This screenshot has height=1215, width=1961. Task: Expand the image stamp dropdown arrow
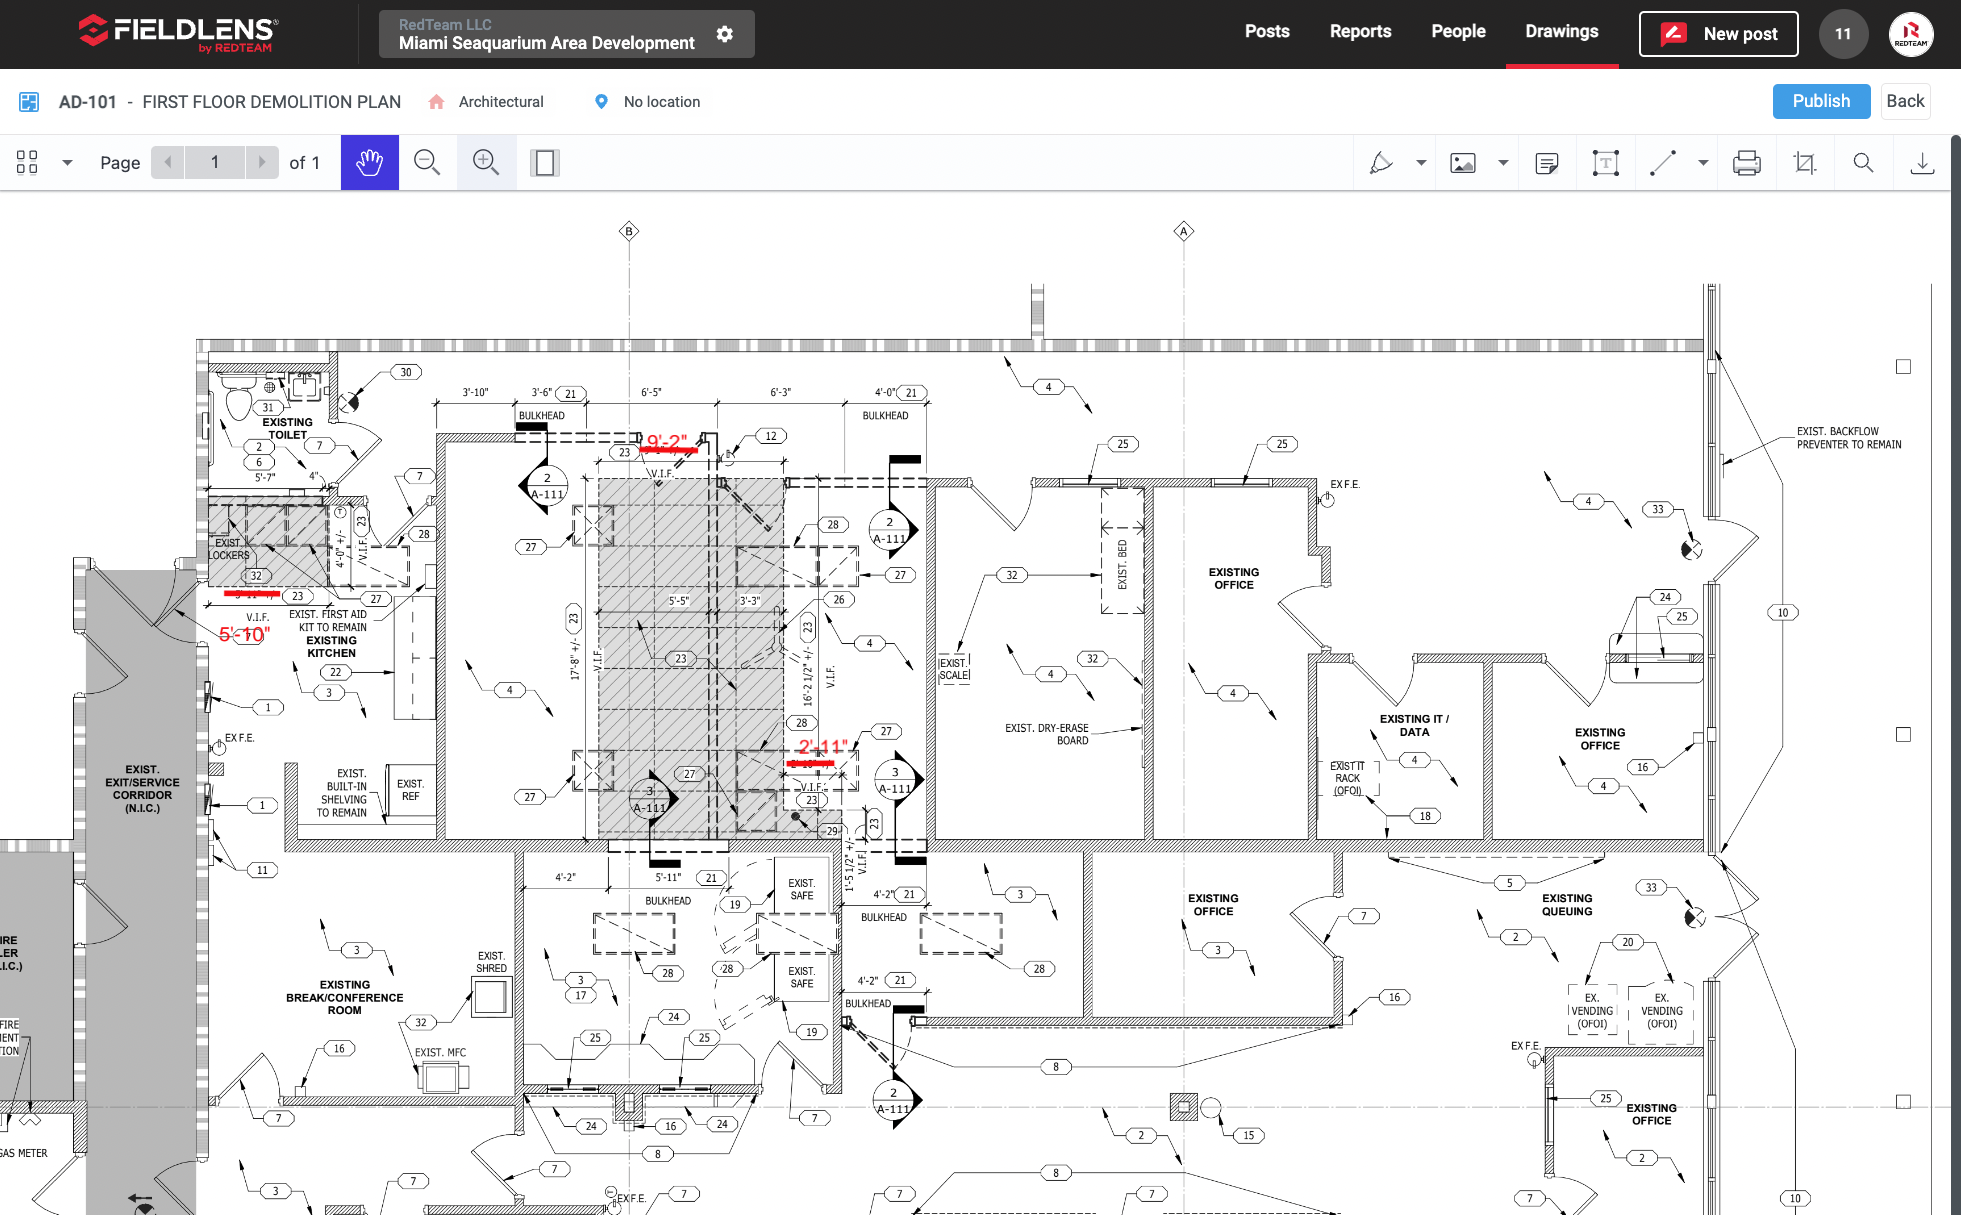1502,163
